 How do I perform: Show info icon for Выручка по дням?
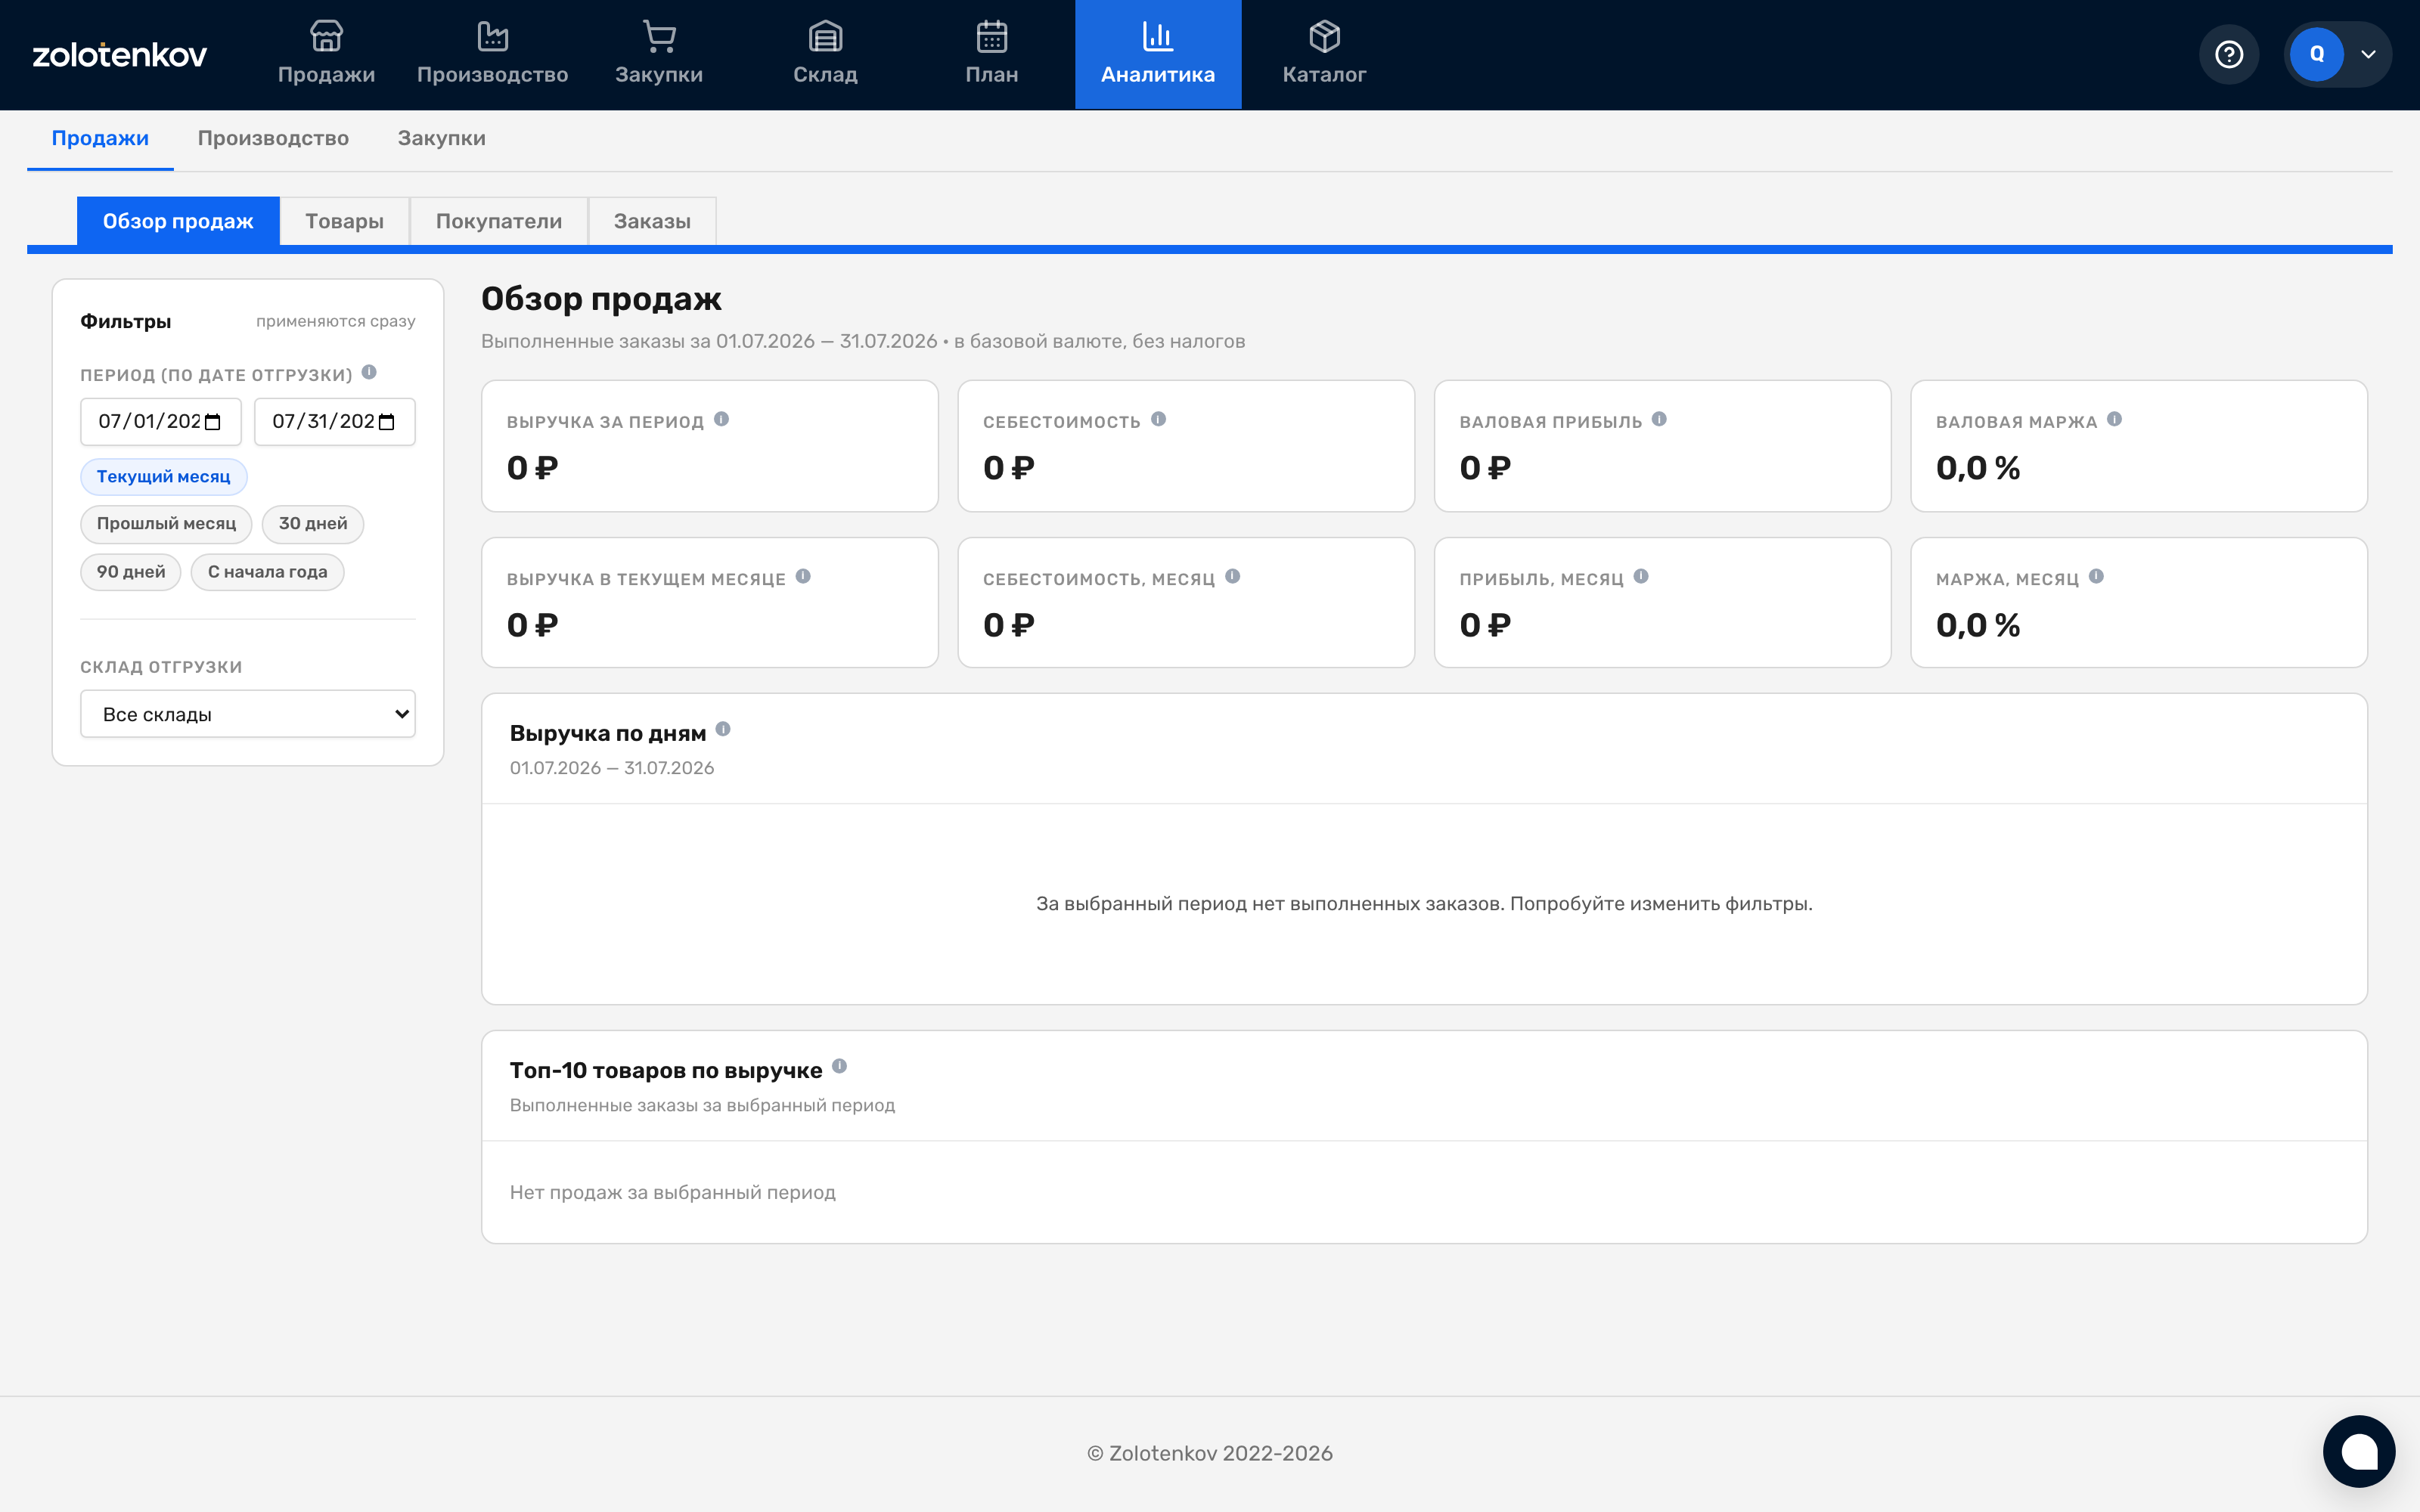click(723, 729)
